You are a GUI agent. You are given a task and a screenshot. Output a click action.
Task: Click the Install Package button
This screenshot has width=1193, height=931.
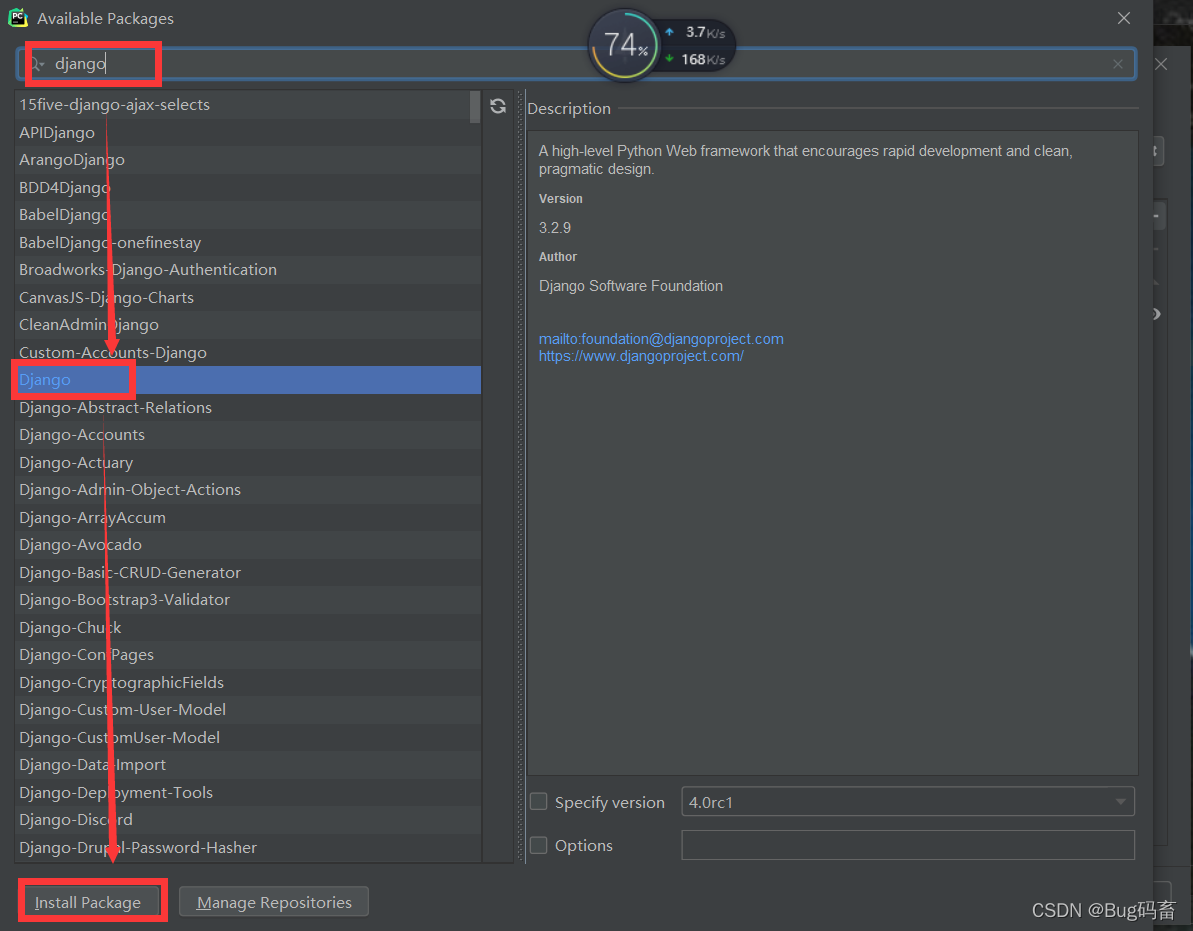pyautogui.click(x=88, y=902)
